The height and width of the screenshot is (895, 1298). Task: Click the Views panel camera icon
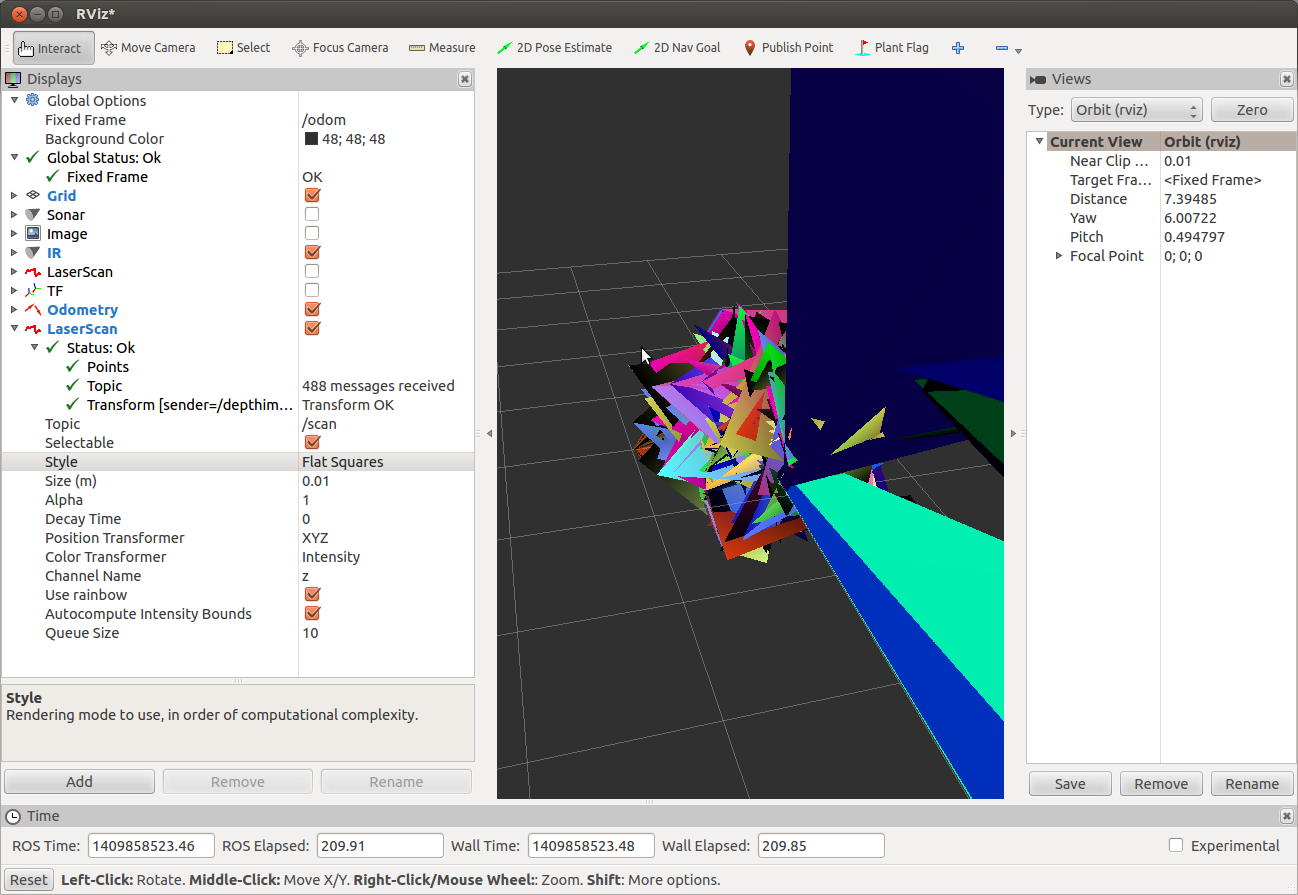pyautogui.click(x=1038, y=79)
